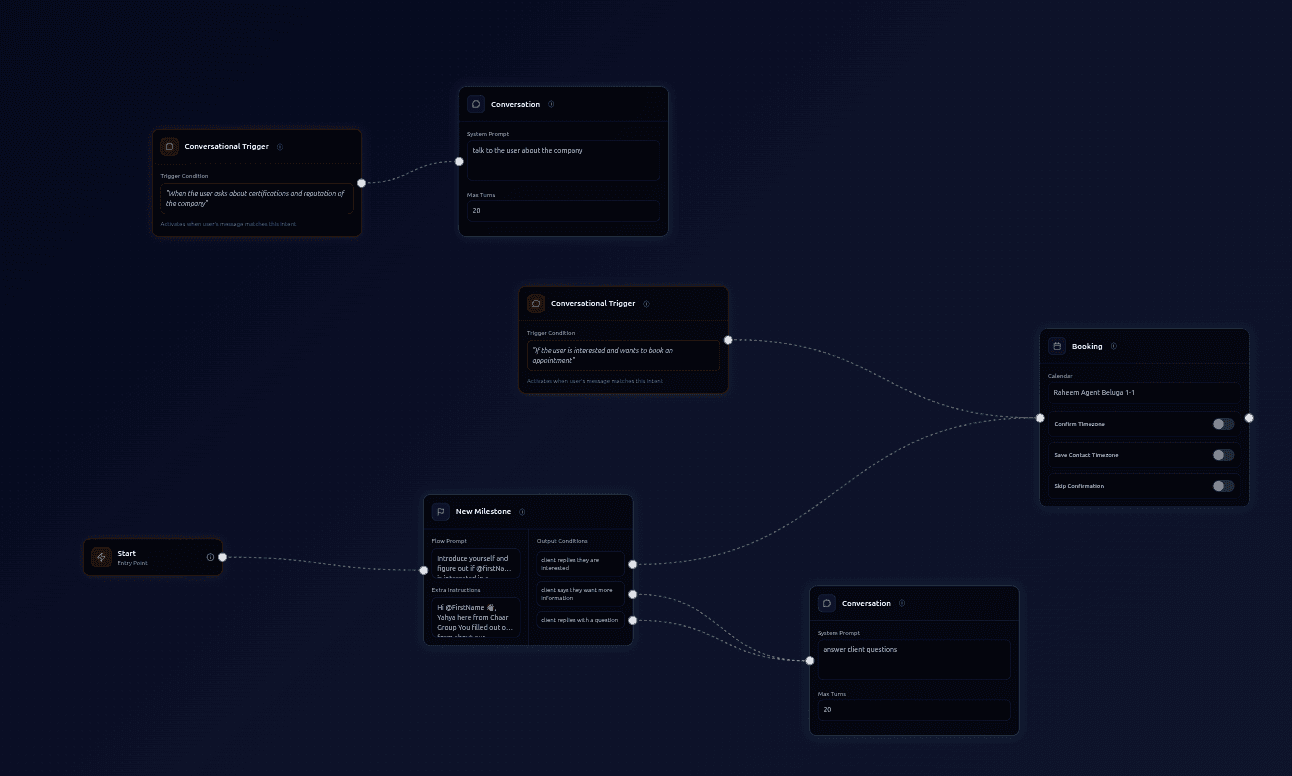Click info icon beside New Milestone title

[x=522, y=512]
